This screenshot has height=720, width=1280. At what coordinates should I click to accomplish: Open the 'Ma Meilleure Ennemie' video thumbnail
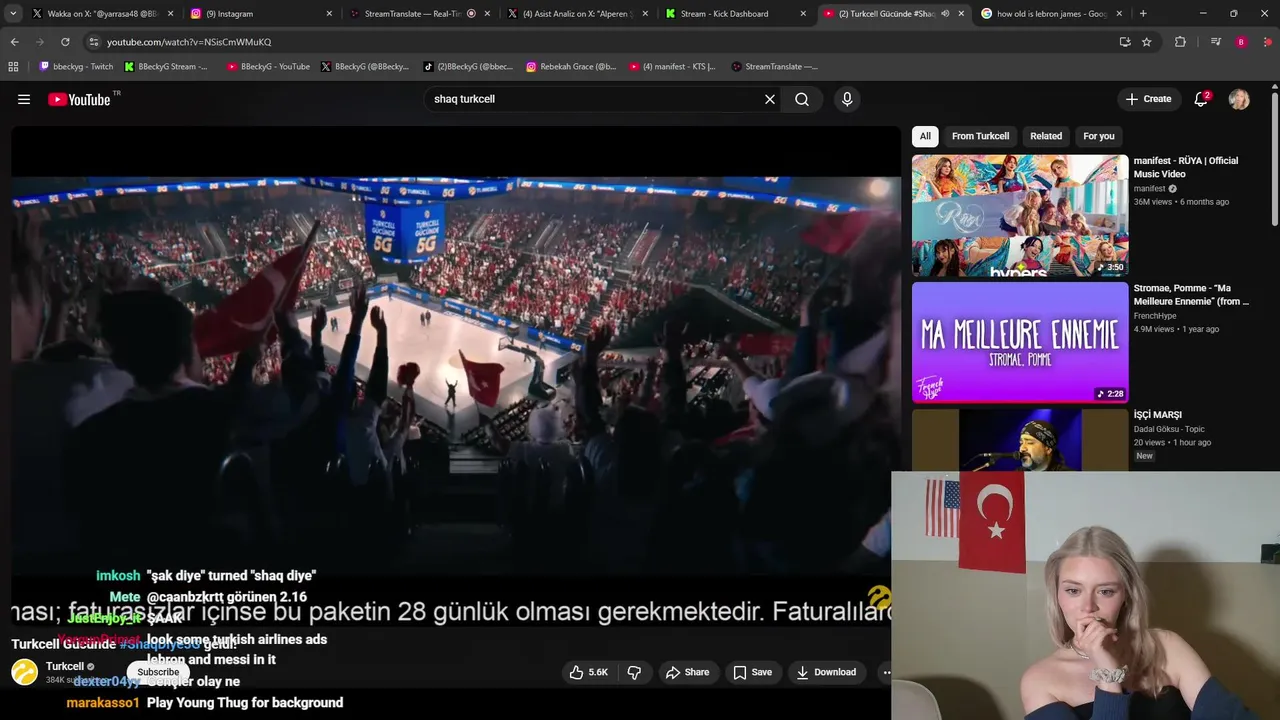pos(1020,342)
